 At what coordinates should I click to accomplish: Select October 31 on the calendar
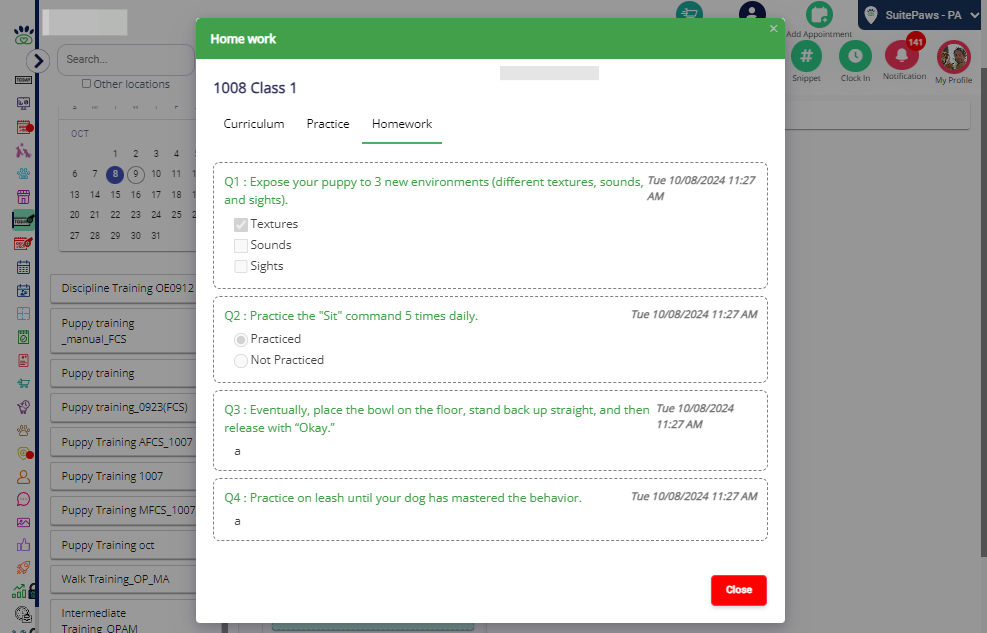[x=156, y=235]
